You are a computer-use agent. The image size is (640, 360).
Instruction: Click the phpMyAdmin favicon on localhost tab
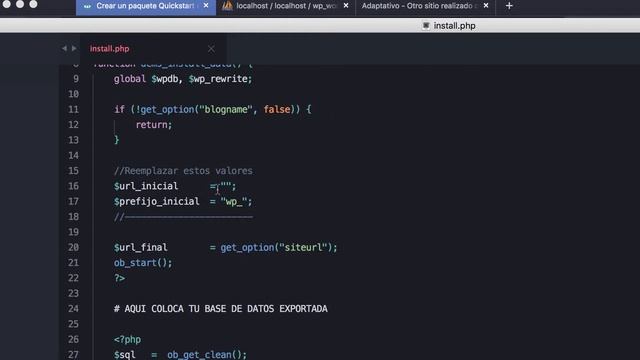point(227,6)
